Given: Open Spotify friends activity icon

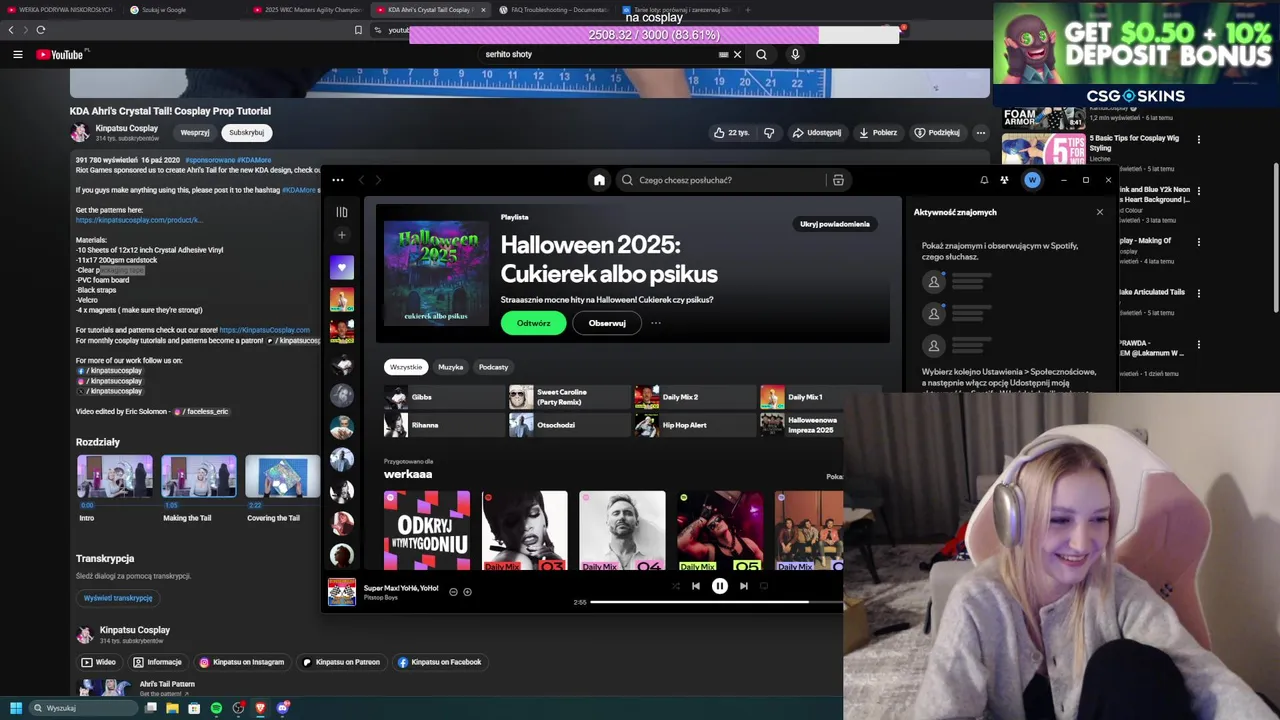Looking at the screenshot, I should [1004, 180].
